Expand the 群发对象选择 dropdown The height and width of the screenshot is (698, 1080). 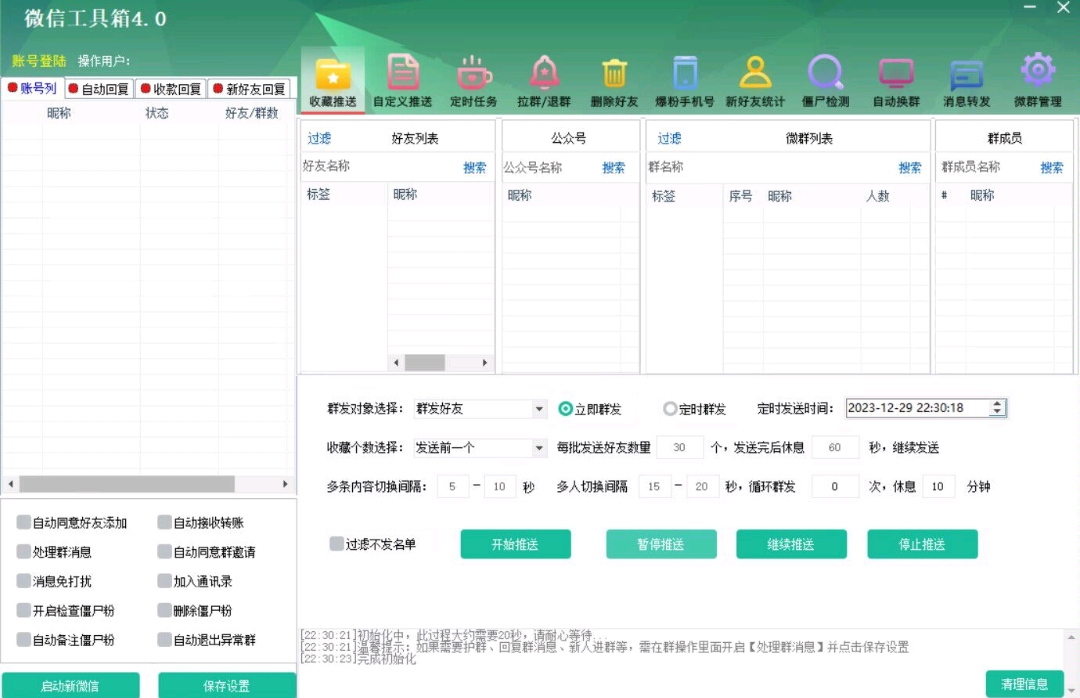[539, 409]
